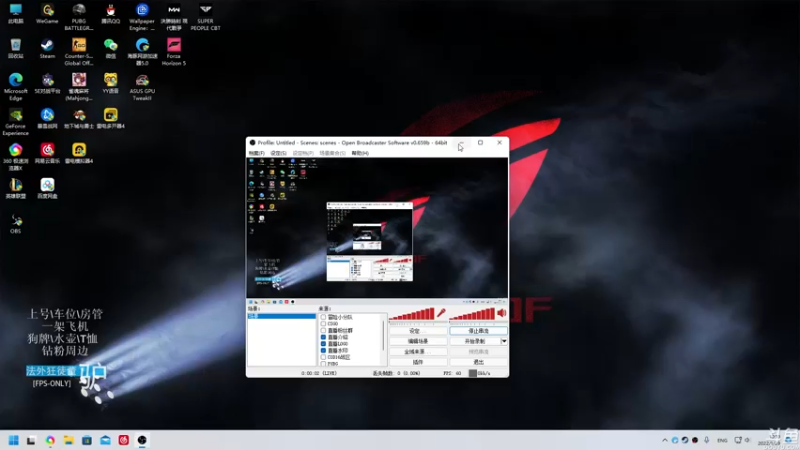Mute the microphone icon in OBS
The image size is (800, 450).
click(441, 313)
